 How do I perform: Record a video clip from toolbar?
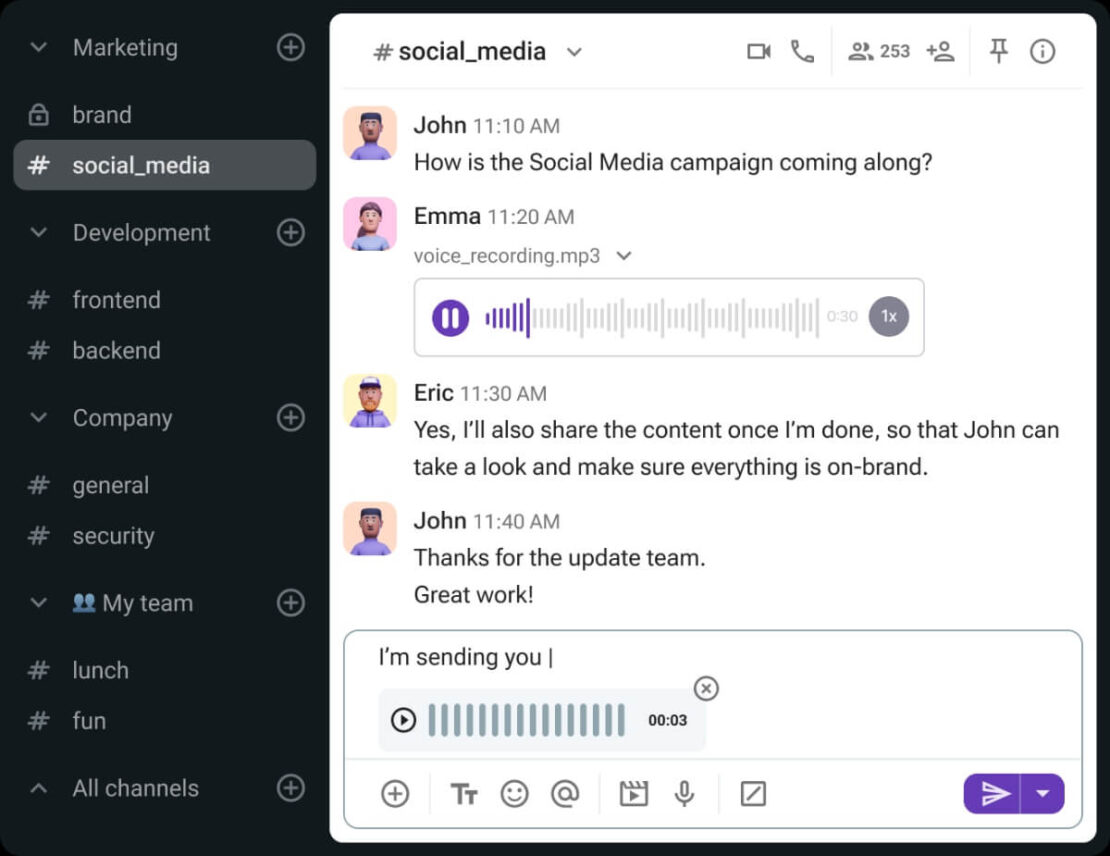tap(634, 794)
